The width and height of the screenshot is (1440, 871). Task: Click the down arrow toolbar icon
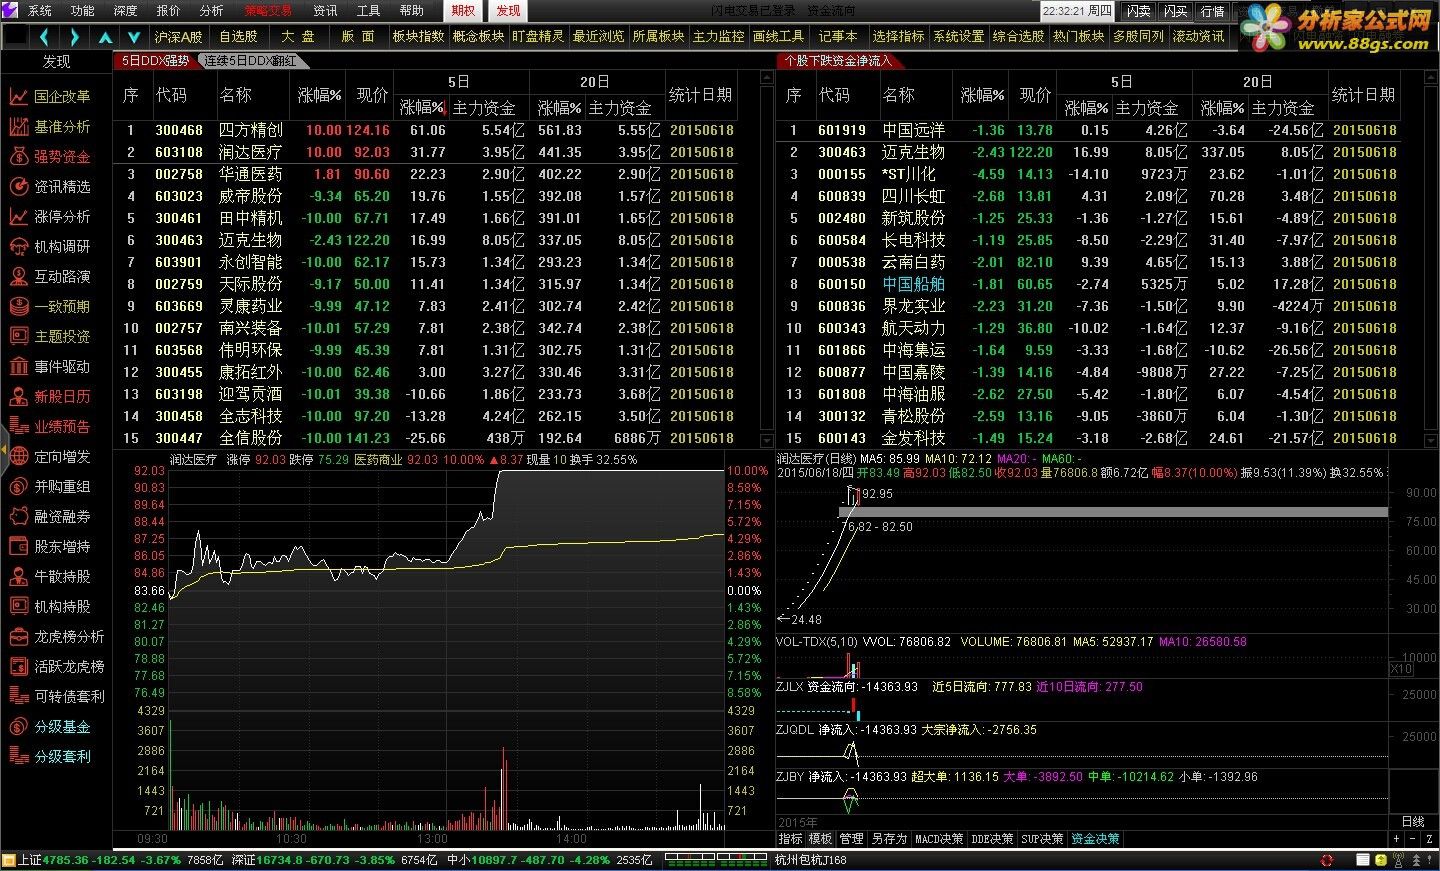[x=134, y=37]
